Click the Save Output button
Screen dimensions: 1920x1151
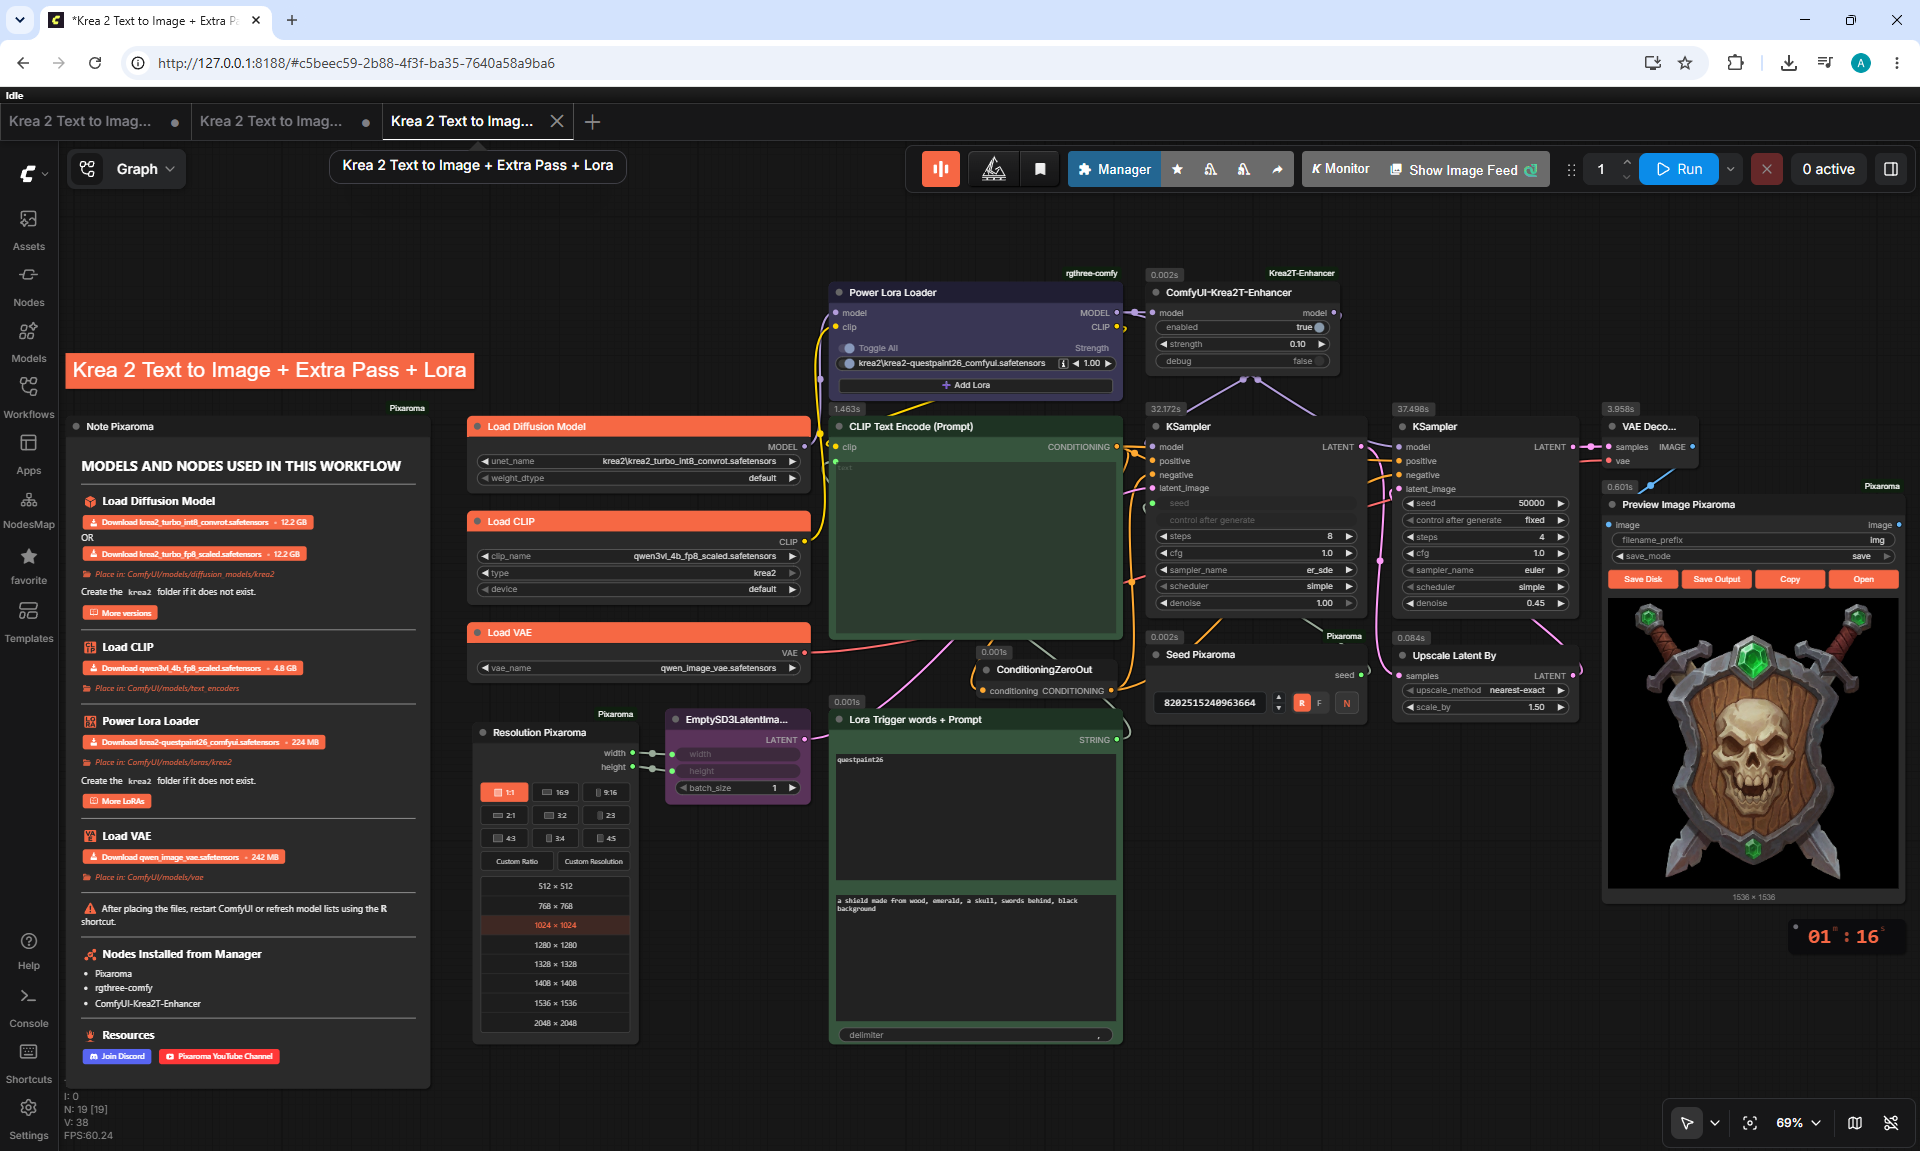coord(1716,579)
